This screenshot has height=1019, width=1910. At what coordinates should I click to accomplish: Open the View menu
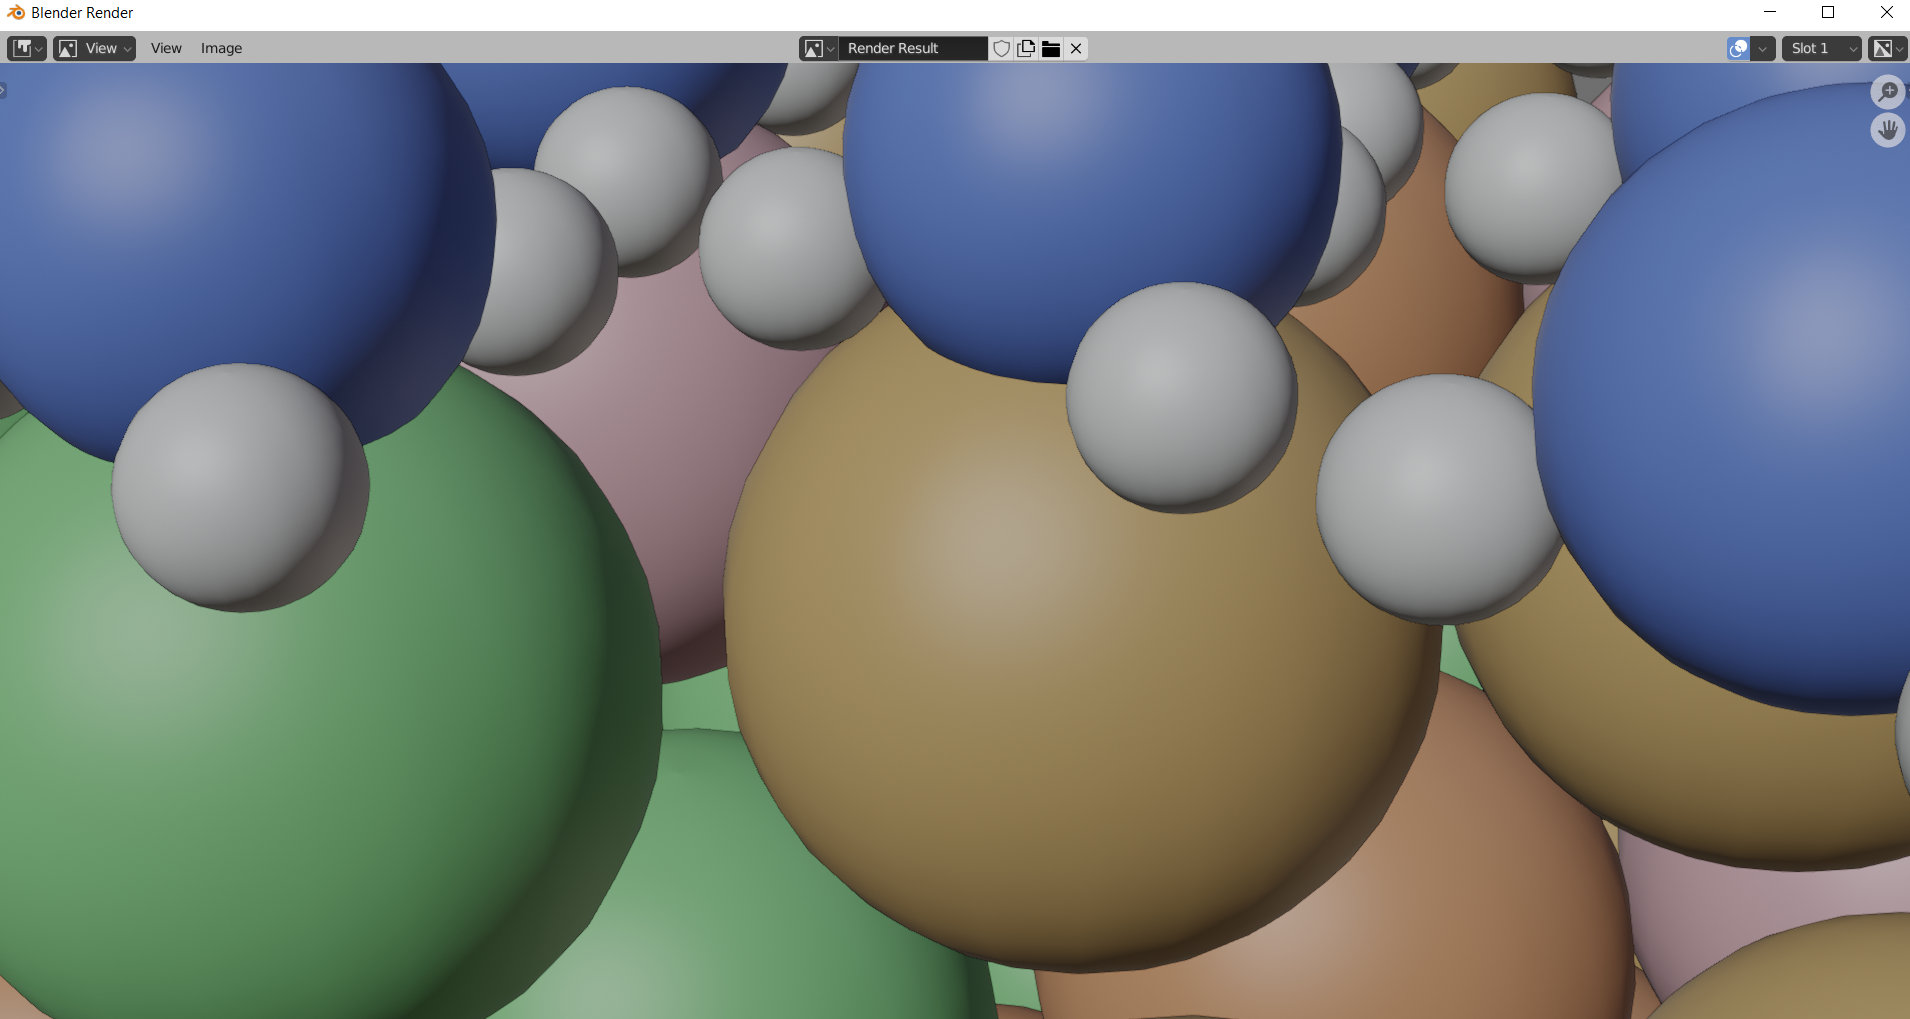[x=166, y=48]
